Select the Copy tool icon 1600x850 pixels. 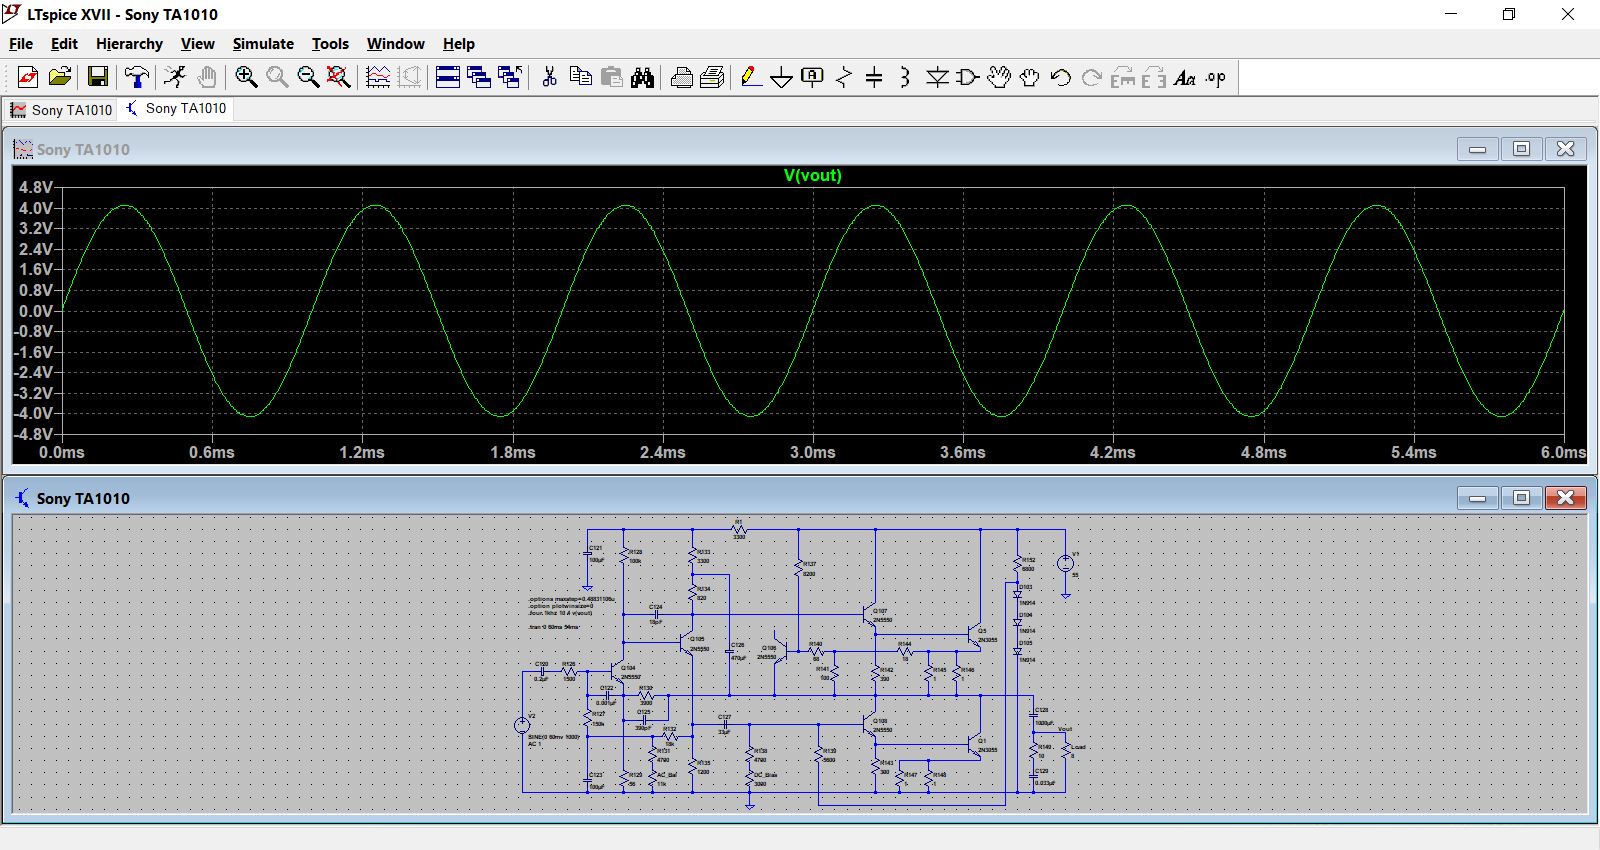click(580, 77)
